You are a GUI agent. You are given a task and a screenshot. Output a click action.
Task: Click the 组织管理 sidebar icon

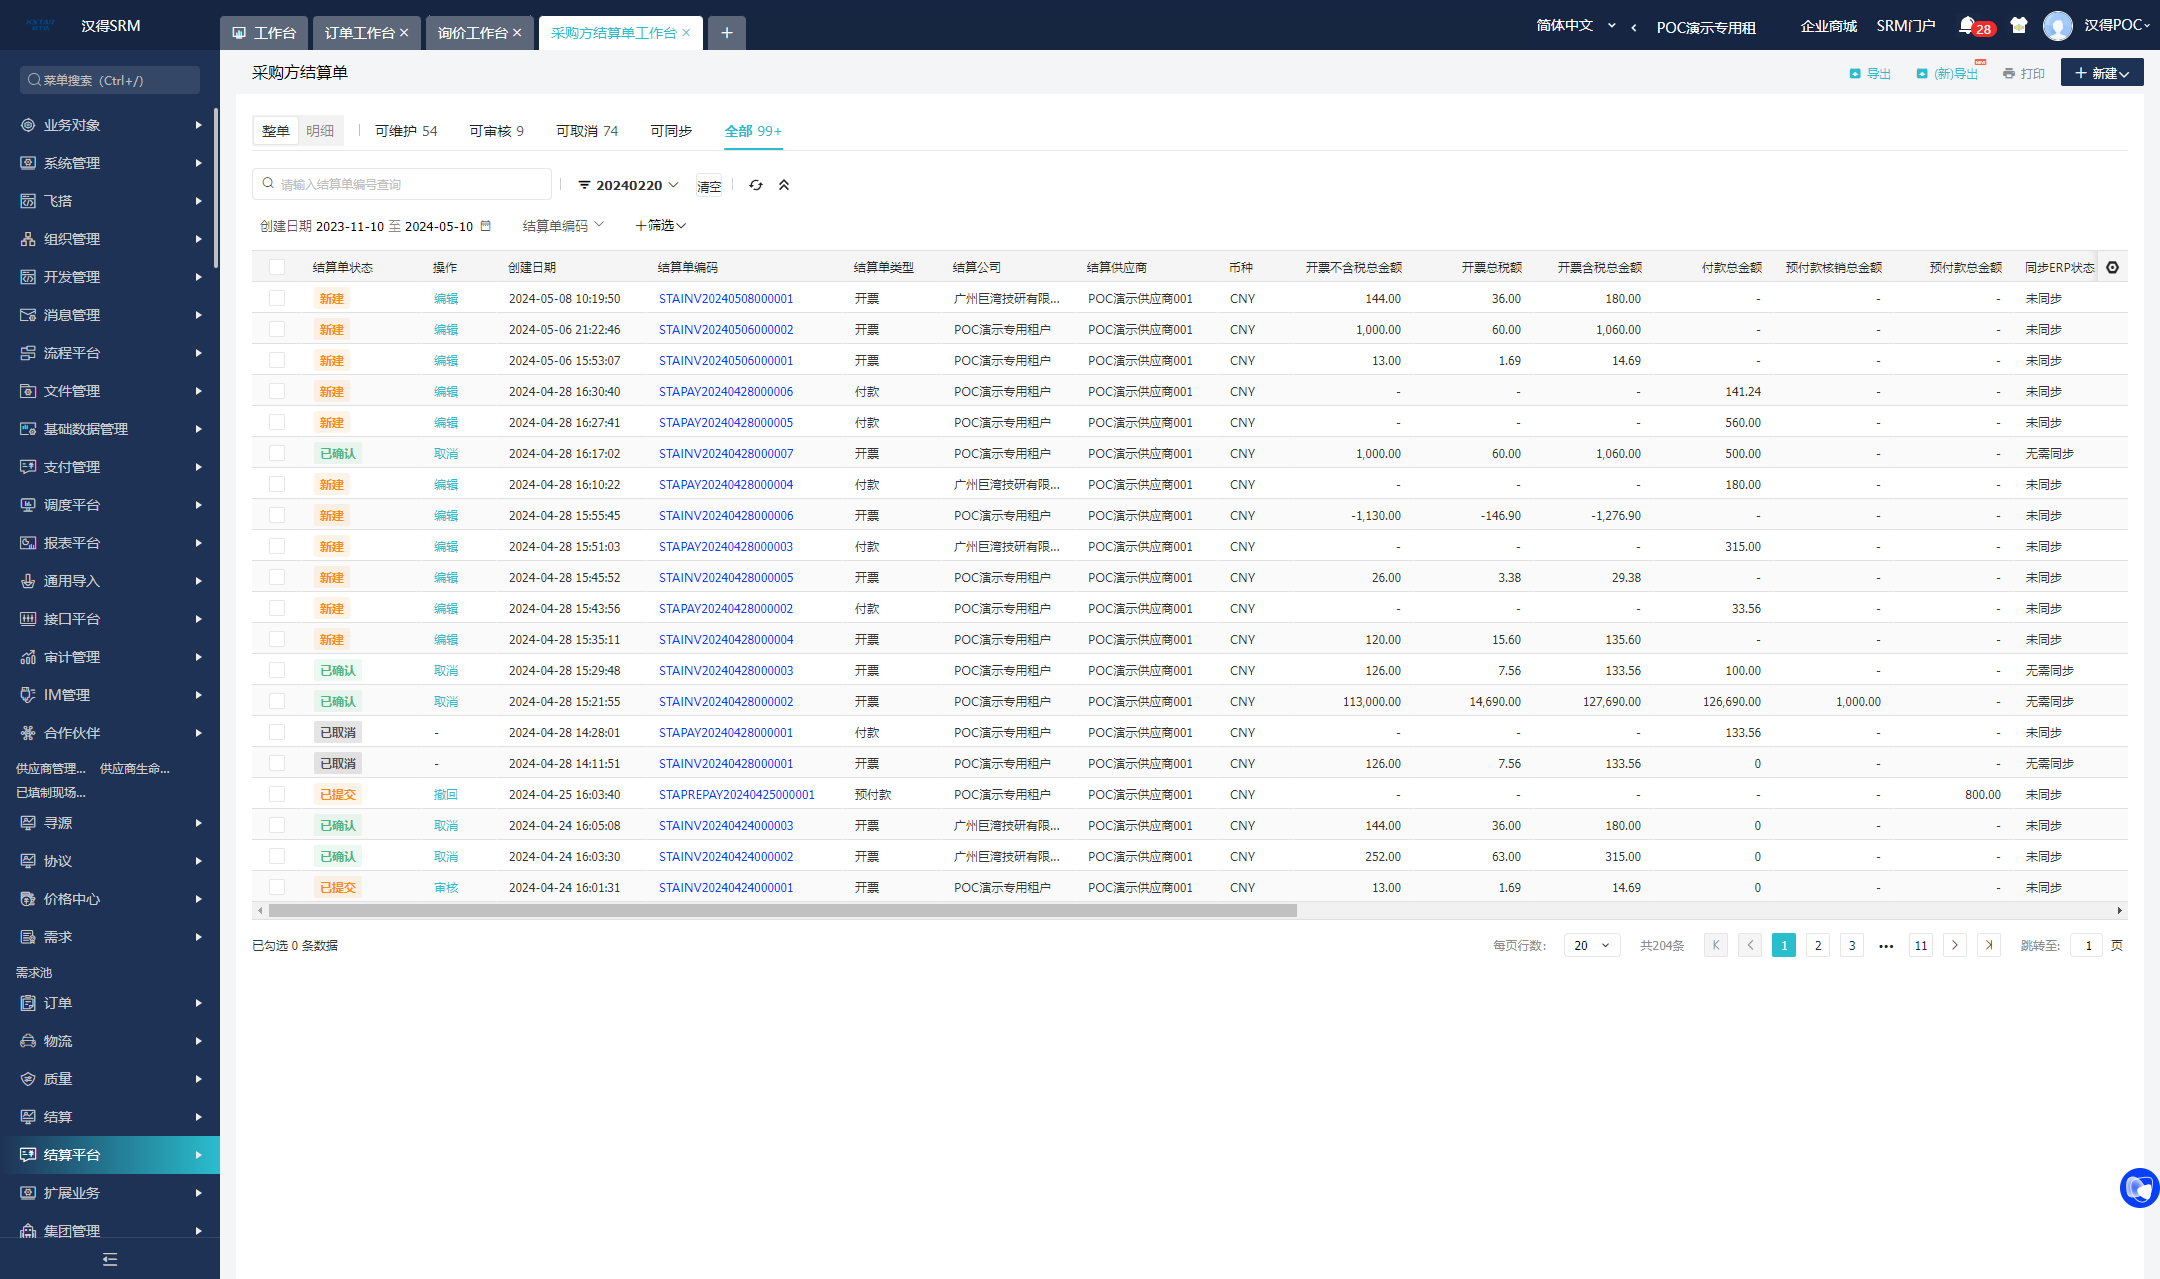coord(28,239)
